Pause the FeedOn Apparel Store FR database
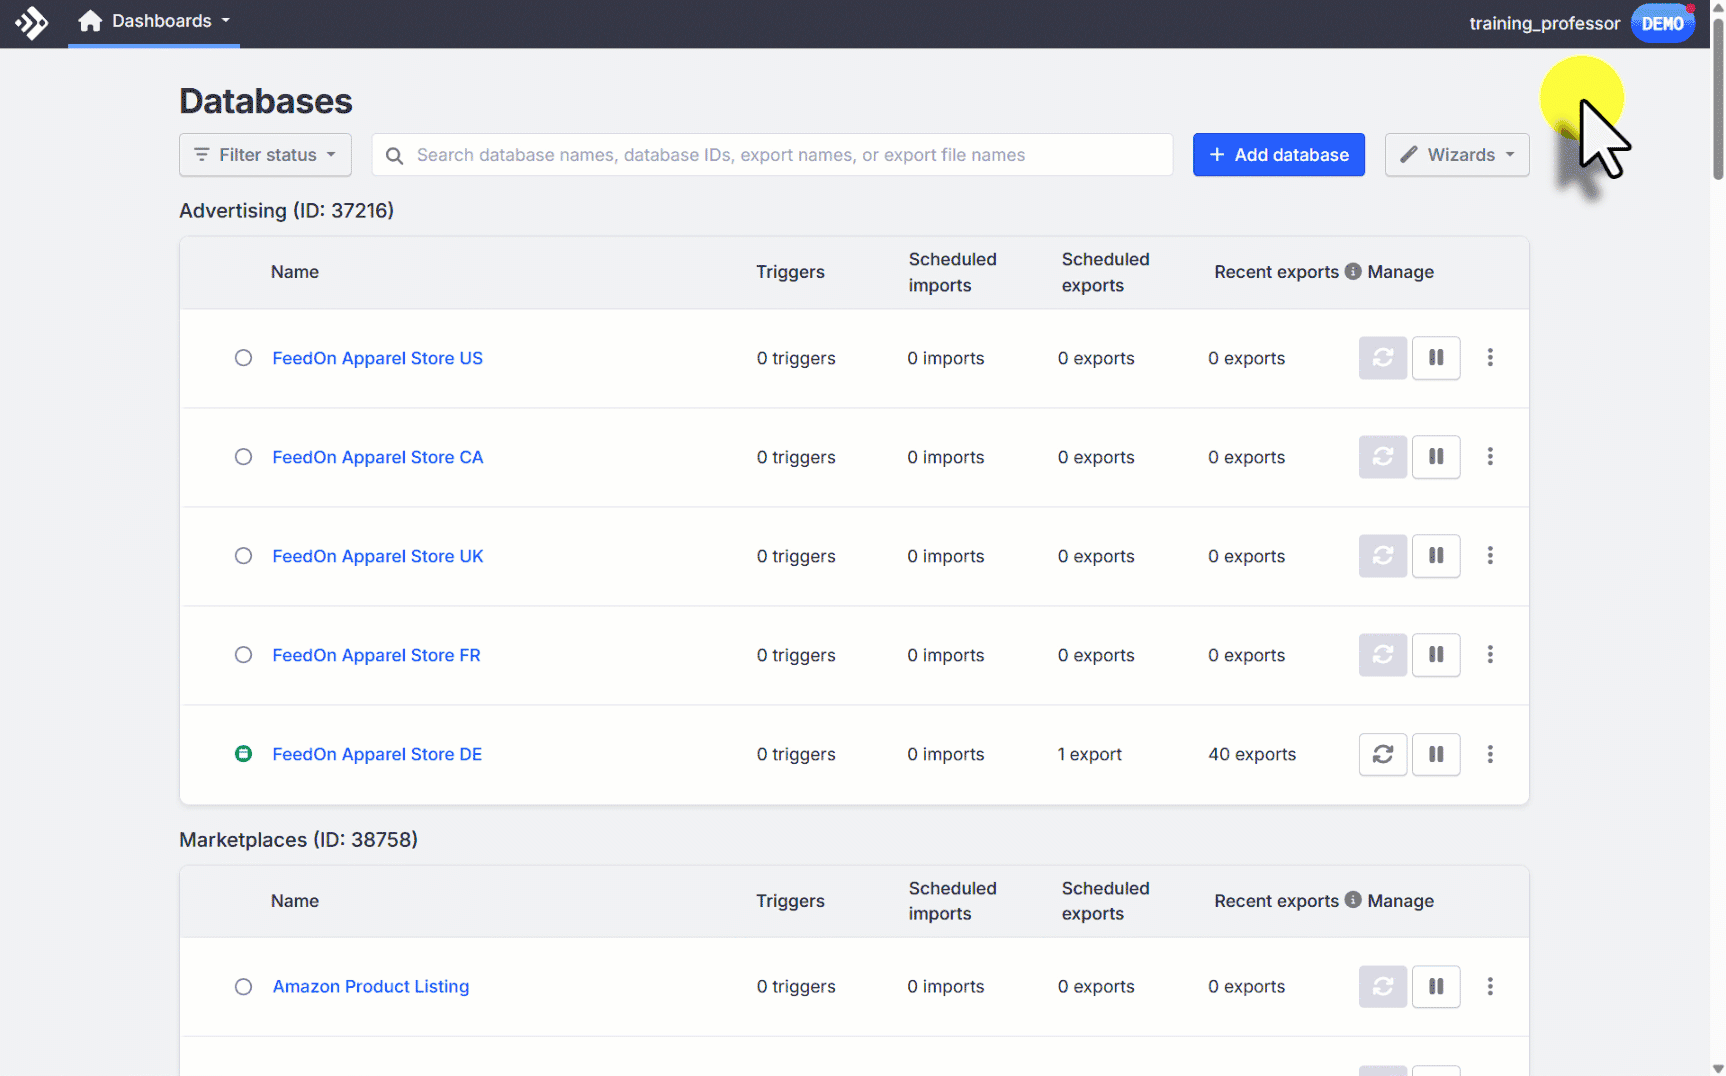This screenshot has width=1726, height=1076. point(1436,655)
